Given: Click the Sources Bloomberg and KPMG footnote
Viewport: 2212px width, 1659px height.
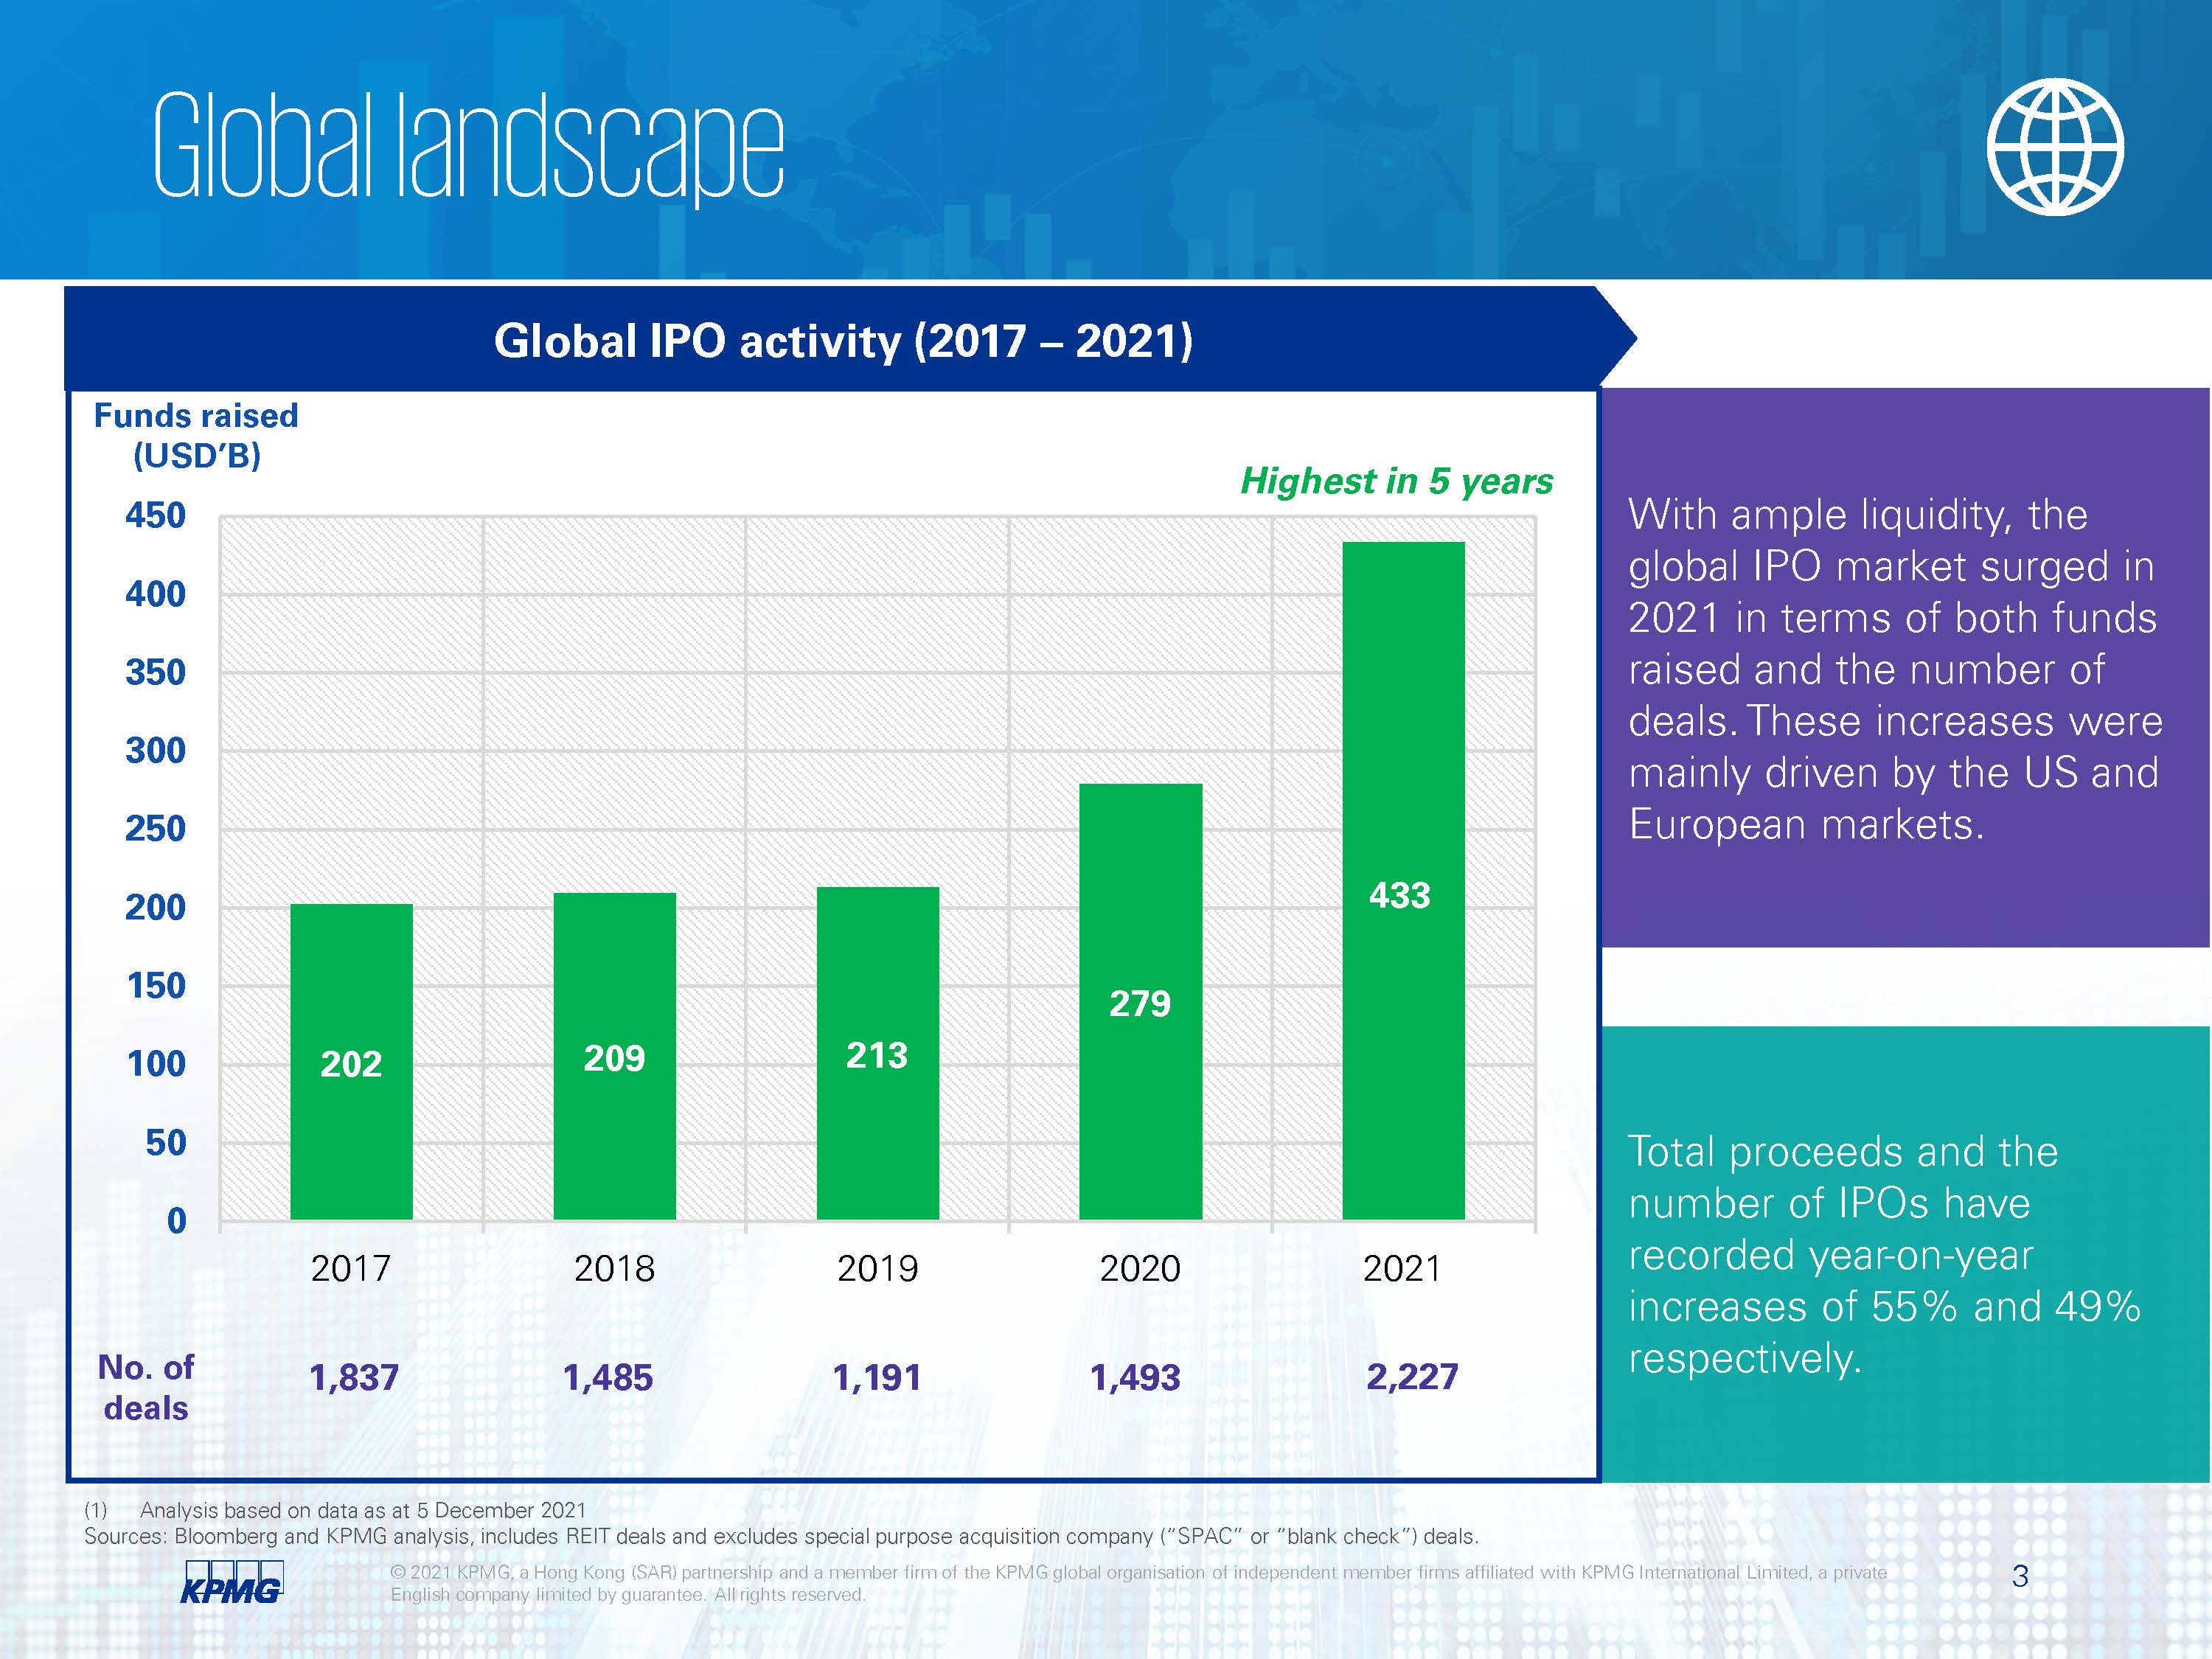Looking at the screenshot, I should 780,1536.
